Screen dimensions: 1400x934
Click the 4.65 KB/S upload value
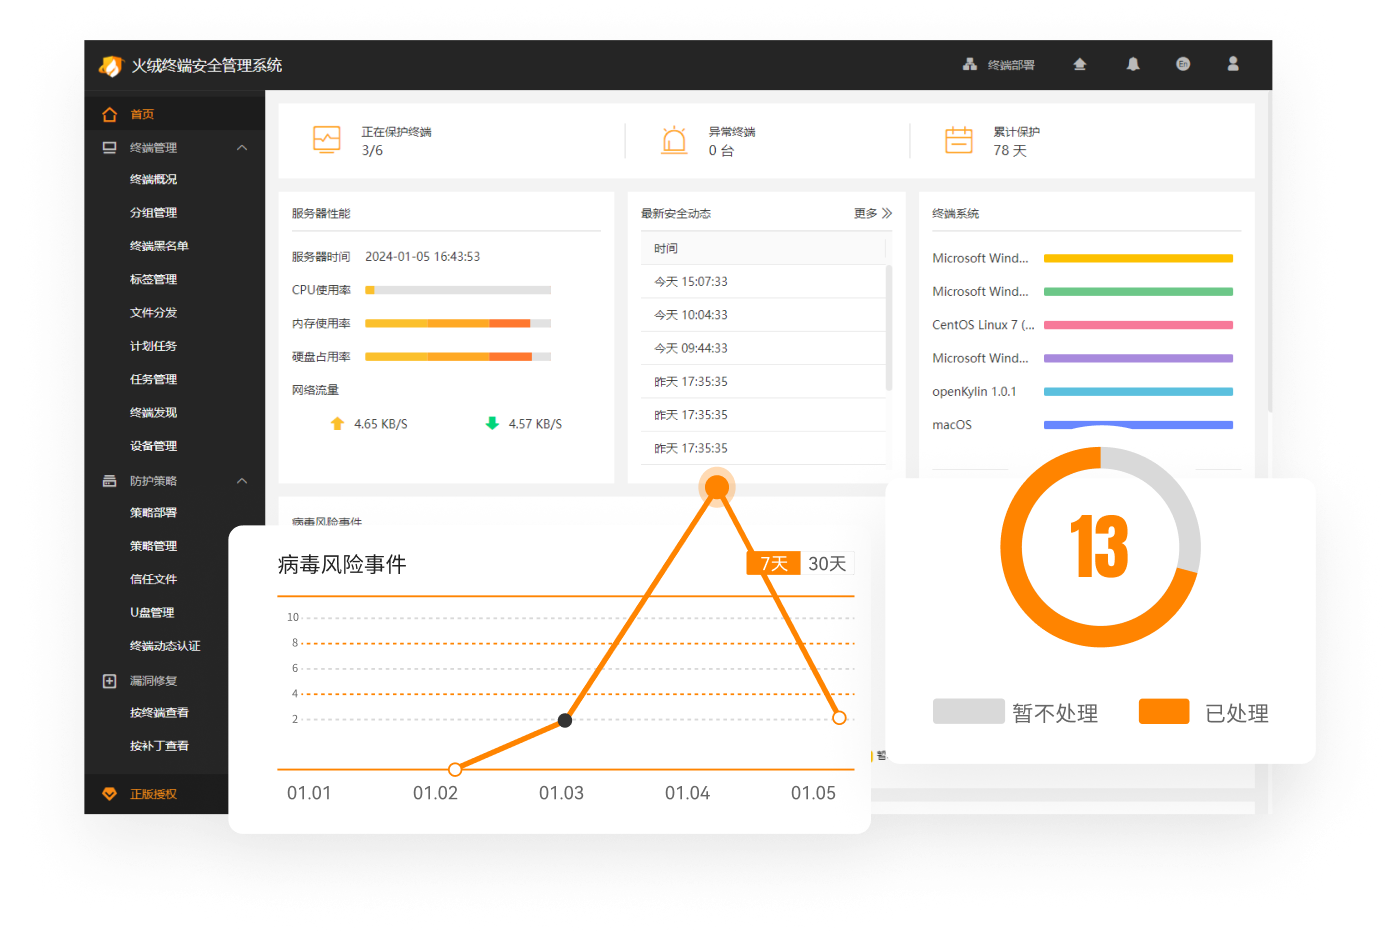tap(380, 424)
